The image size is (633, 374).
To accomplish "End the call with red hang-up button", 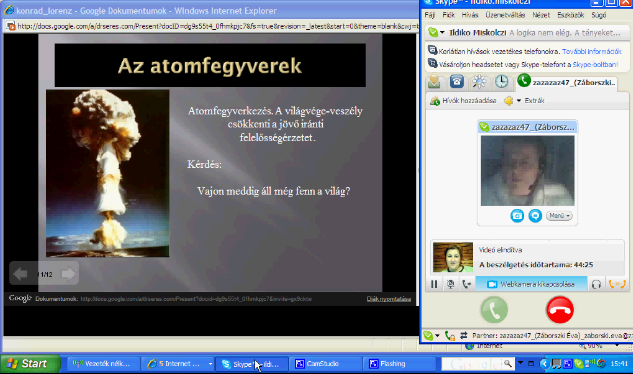I will (560, 310).
